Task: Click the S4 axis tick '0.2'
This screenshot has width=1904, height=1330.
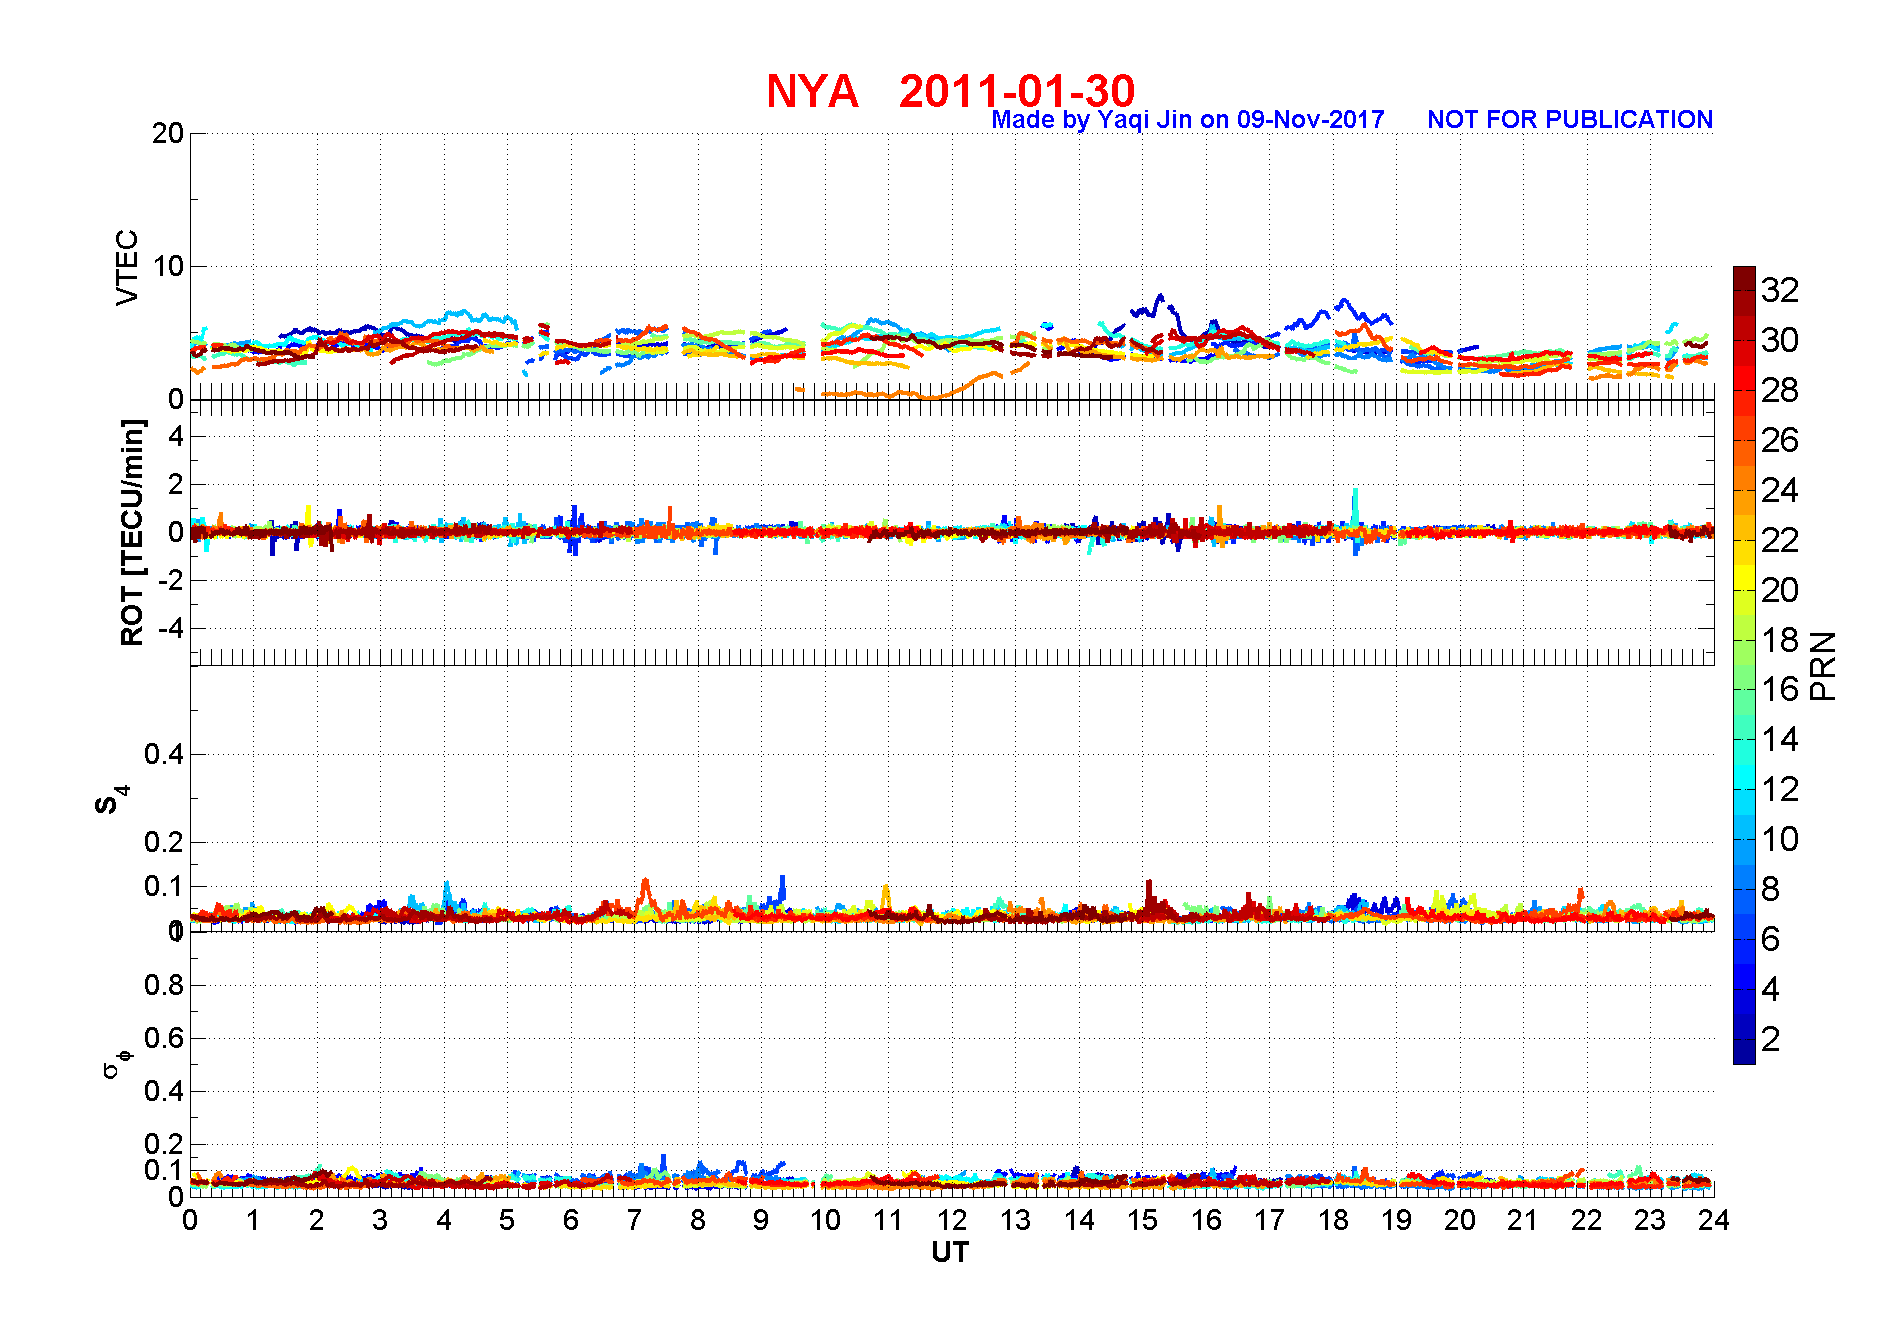Action: click(164, 842)
